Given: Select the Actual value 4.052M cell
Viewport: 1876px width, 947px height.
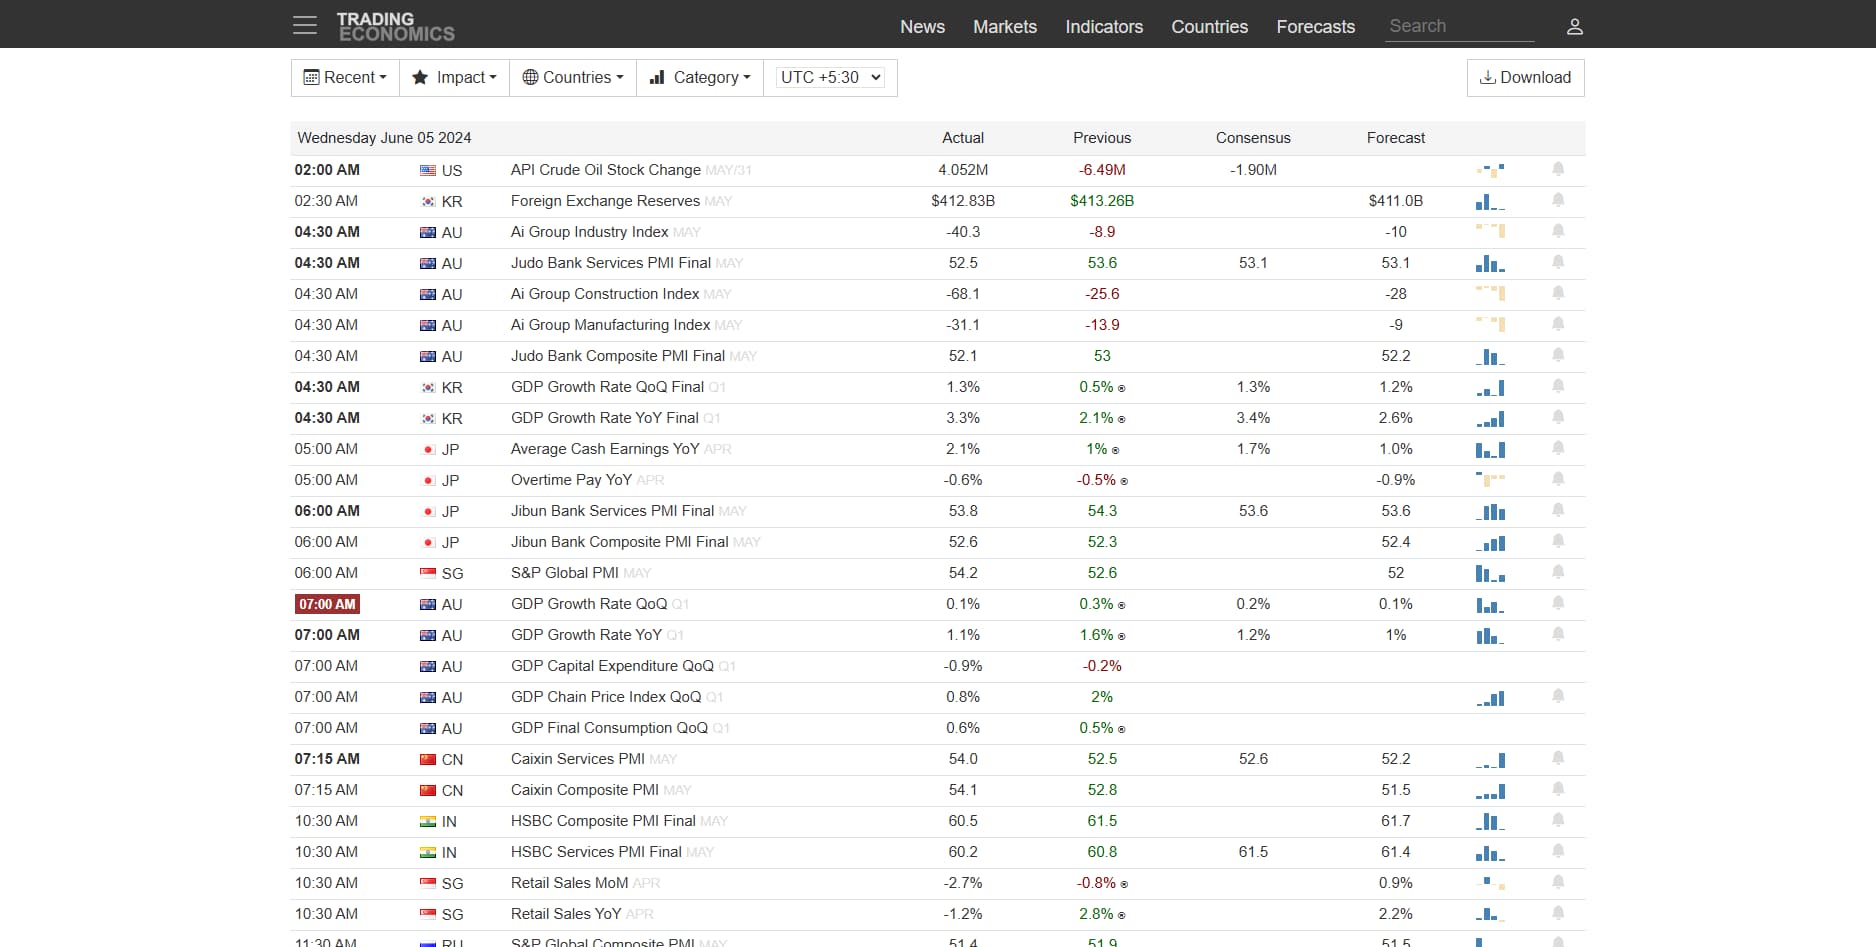Looking at the screenshot, I should pos(963,170).
